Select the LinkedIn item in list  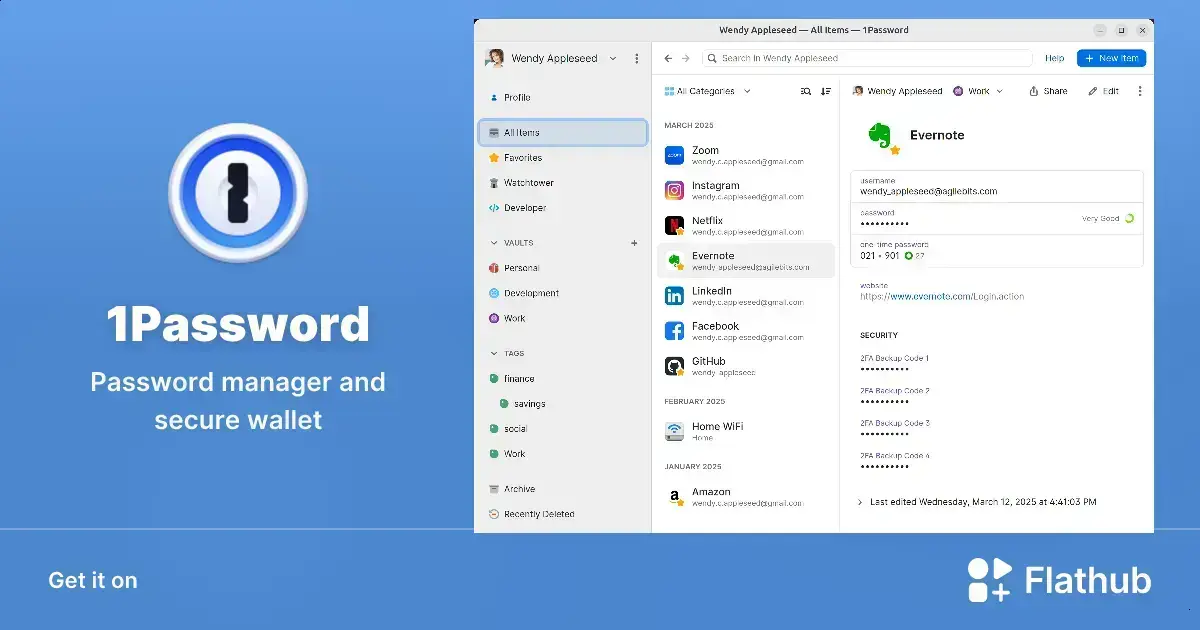(x=746, y=296)
